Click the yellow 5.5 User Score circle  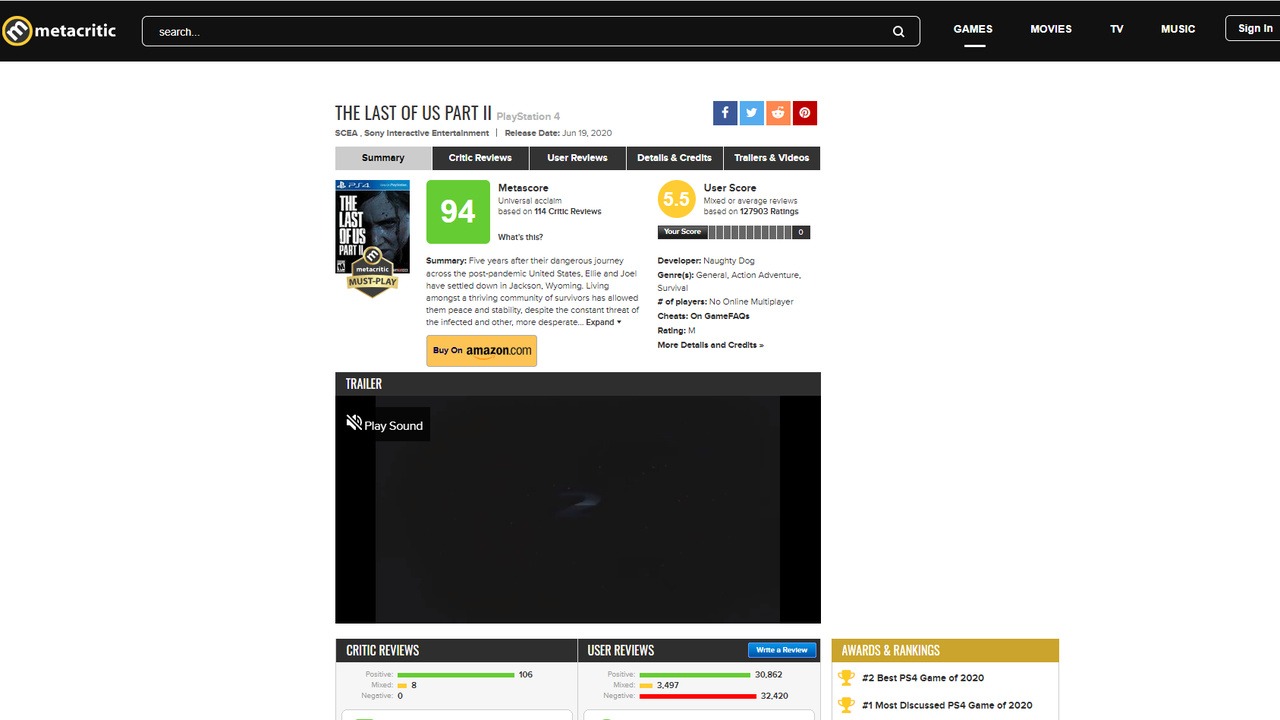(676, 200)
